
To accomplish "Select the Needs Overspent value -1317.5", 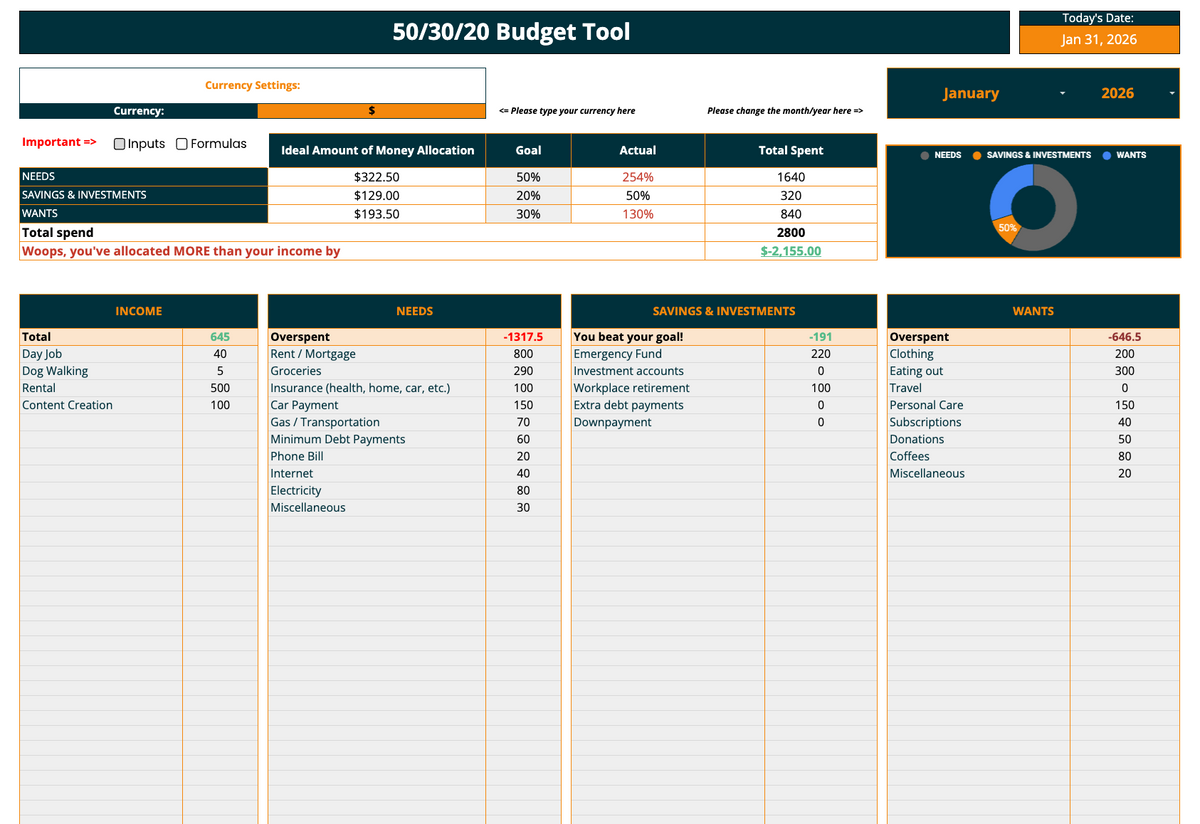I will coord(523,337).
